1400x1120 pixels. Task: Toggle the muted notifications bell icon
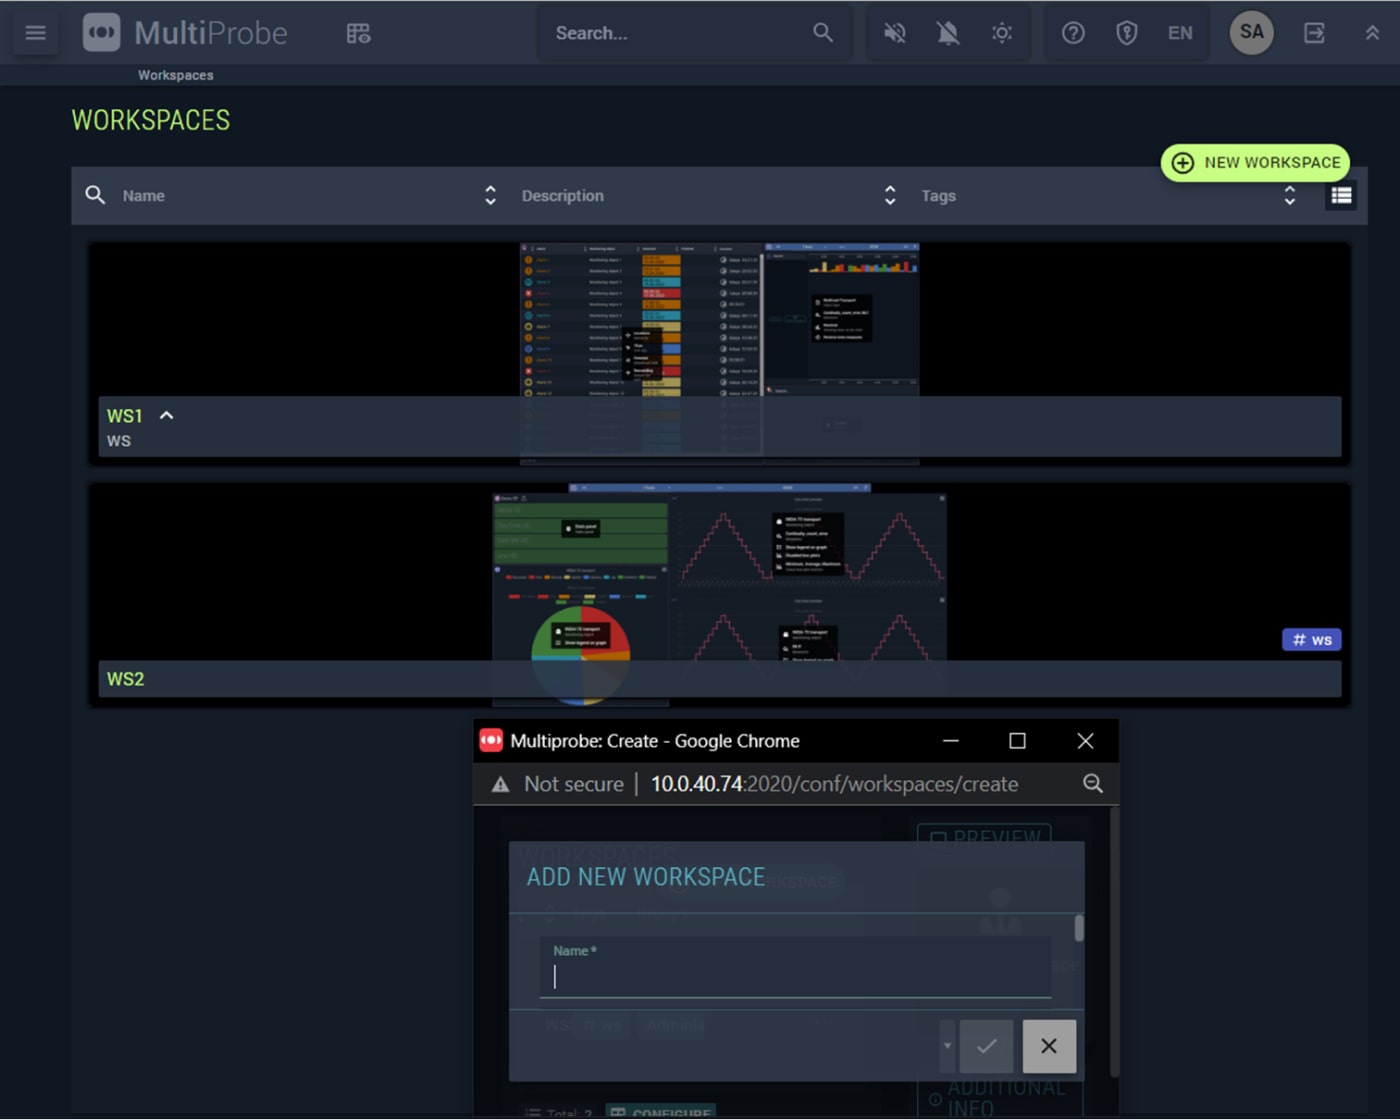[948, 33]
